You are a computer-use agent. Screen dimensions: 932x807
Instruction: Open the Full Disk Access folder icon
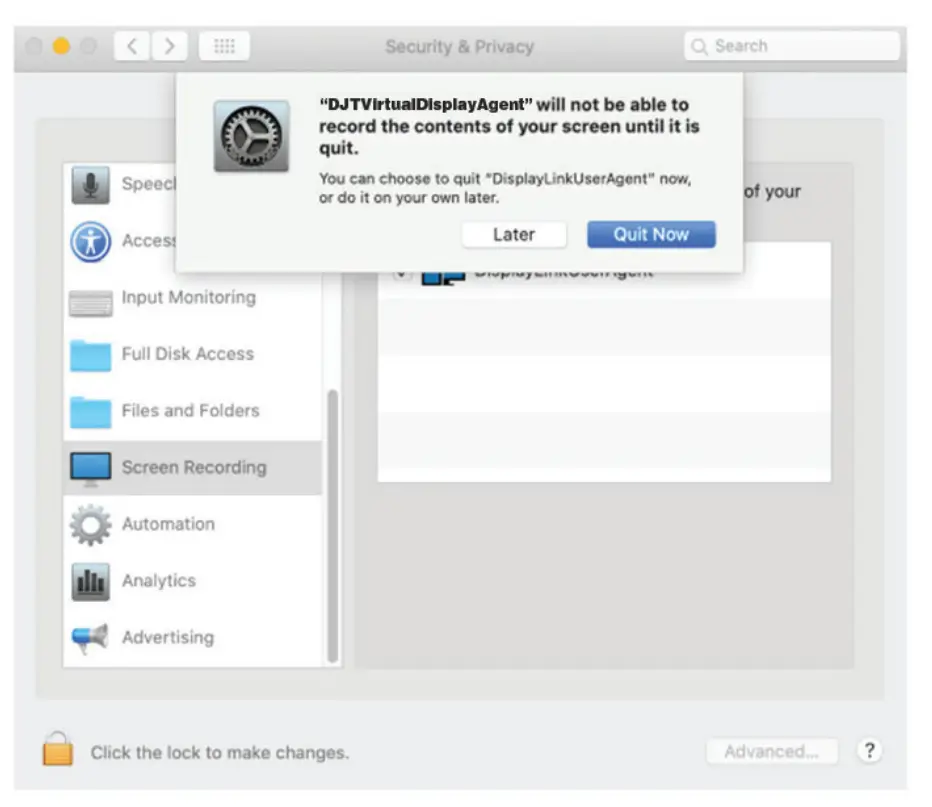(90, 353)
